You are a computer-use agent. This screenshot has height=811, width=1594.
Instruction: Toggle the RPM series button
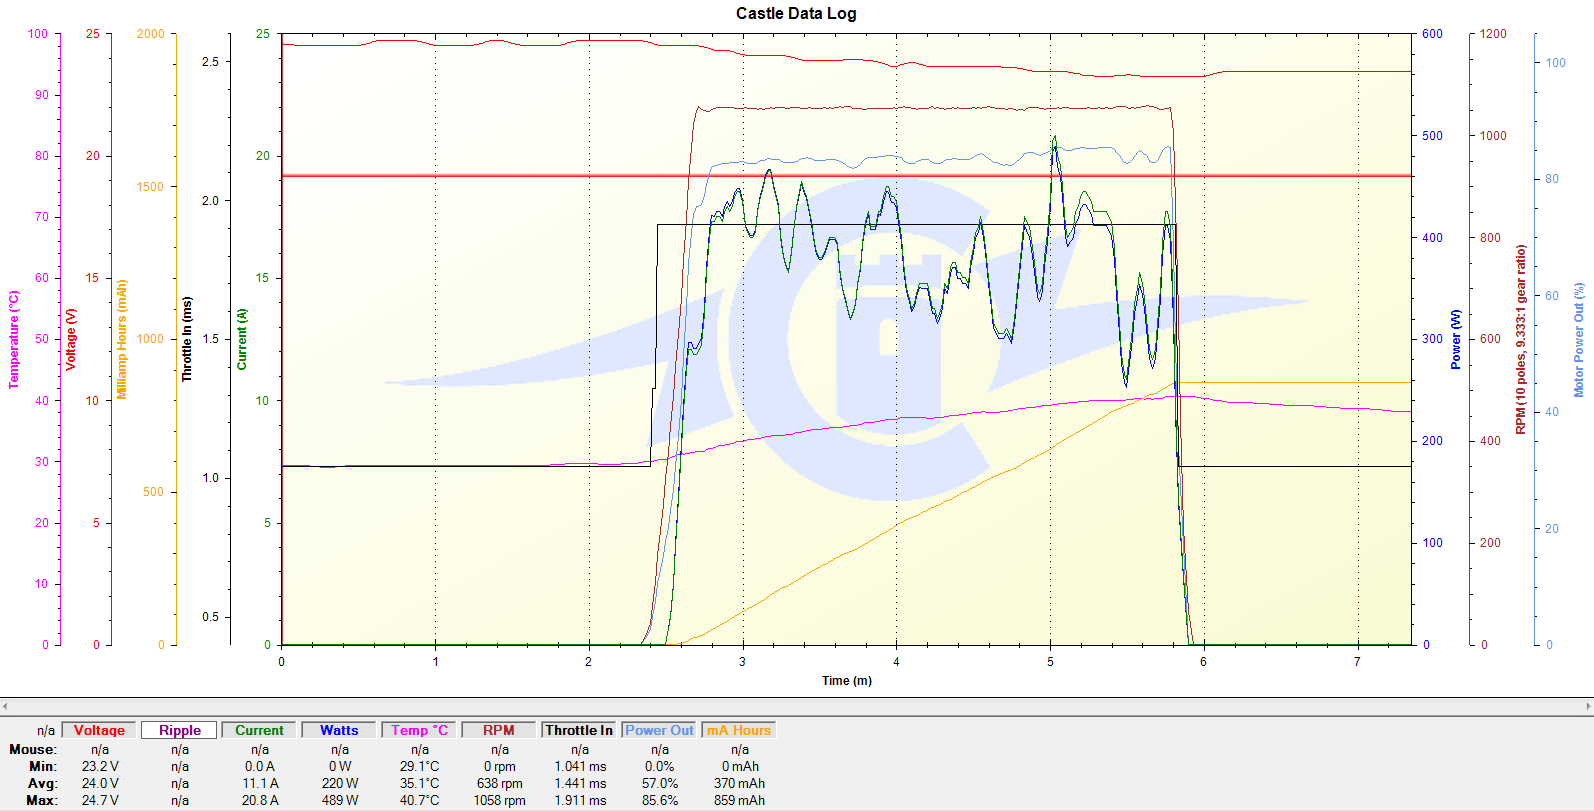(499, 730)
